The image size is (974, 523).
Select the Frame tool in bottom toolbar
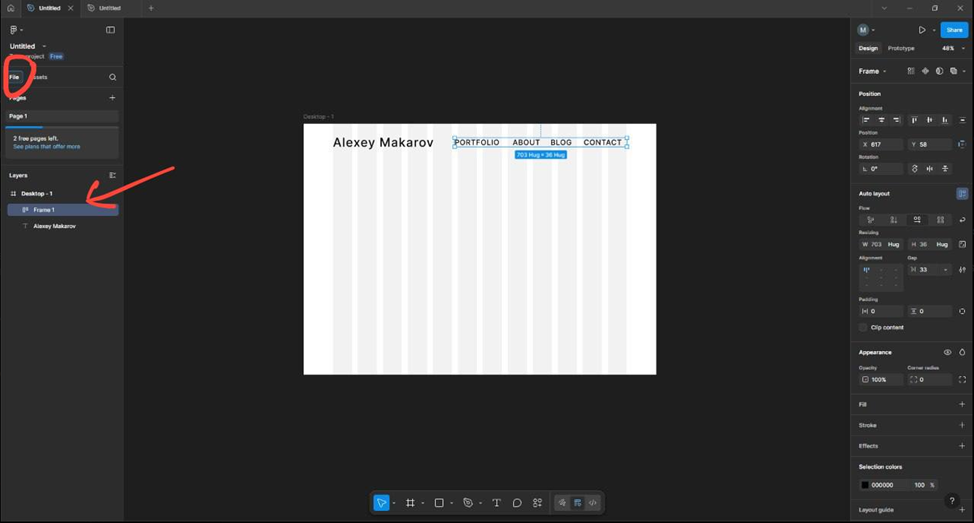click(410, 503)
